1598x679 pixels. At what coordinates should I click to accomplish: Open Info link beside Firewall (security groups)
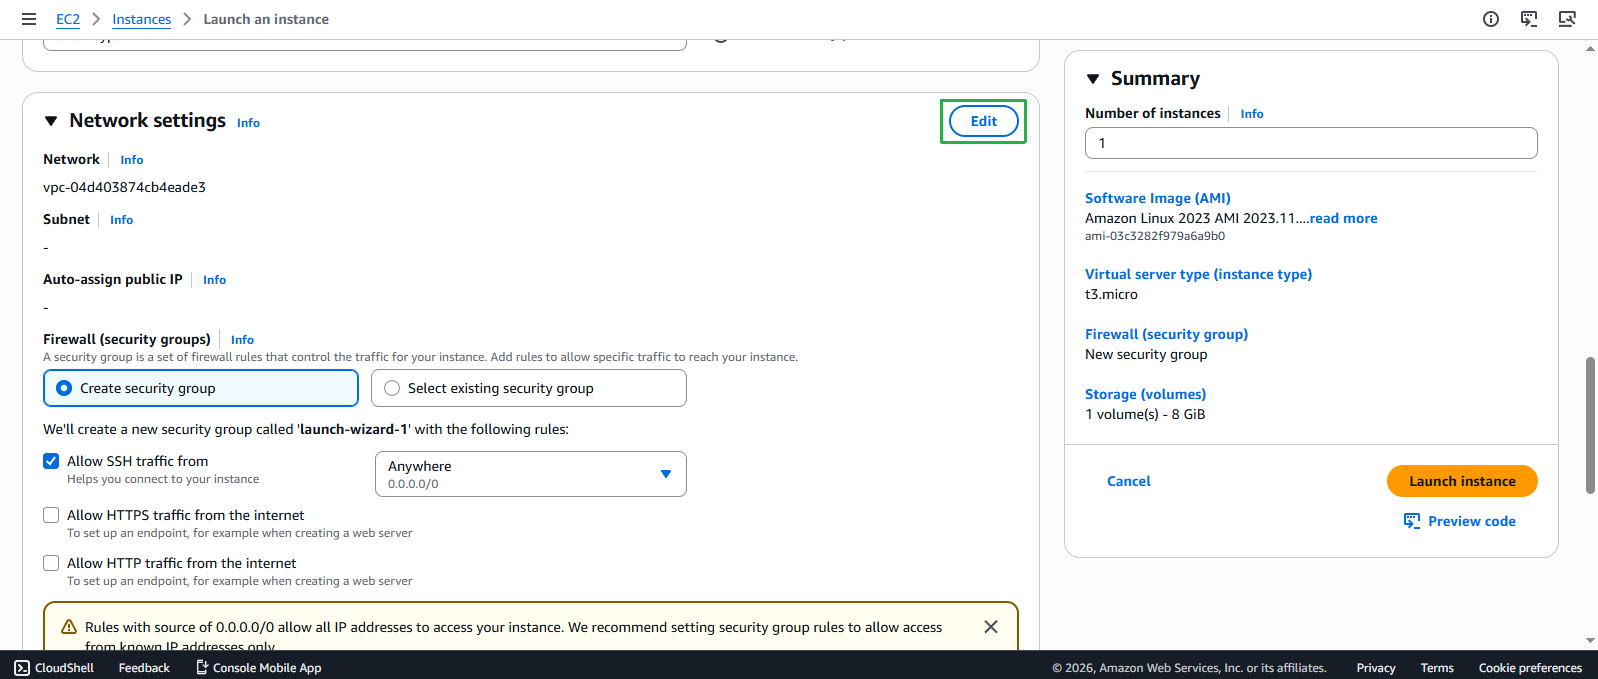click(243, 340)
